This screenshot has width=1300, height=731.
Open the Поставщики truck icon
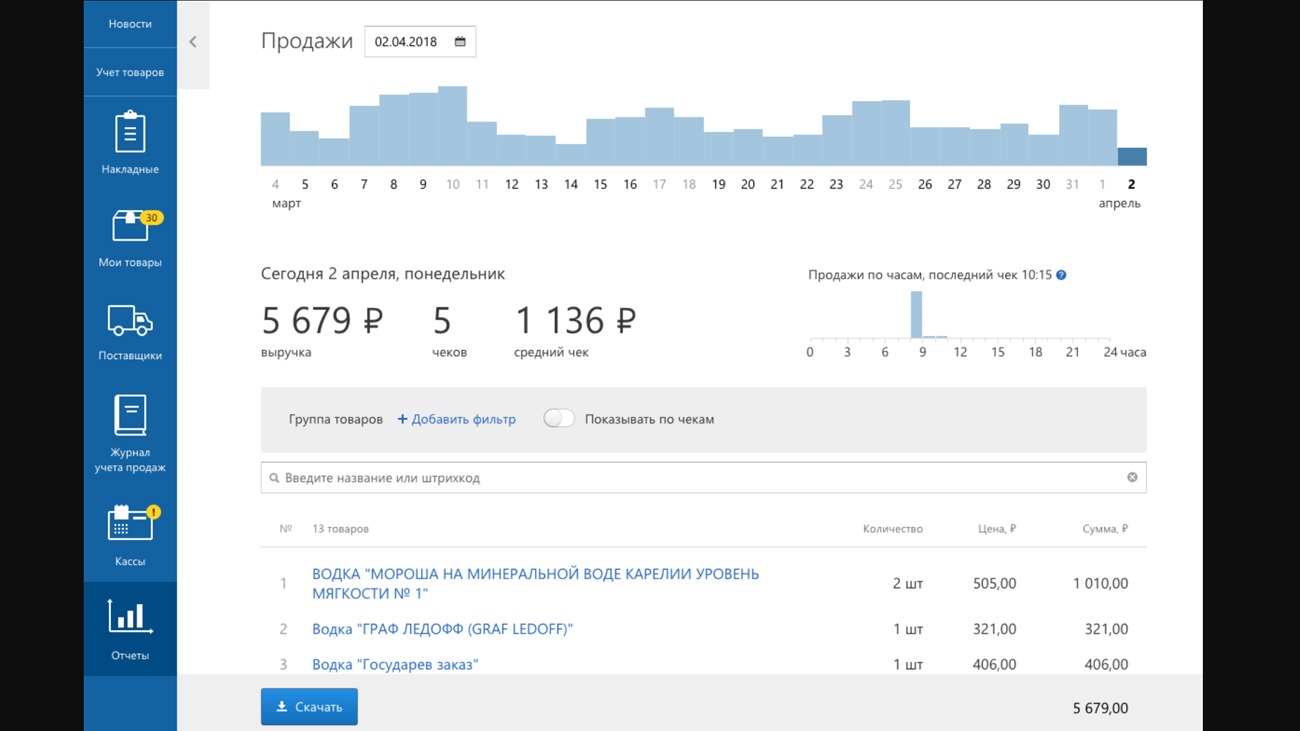coord(130,321)
